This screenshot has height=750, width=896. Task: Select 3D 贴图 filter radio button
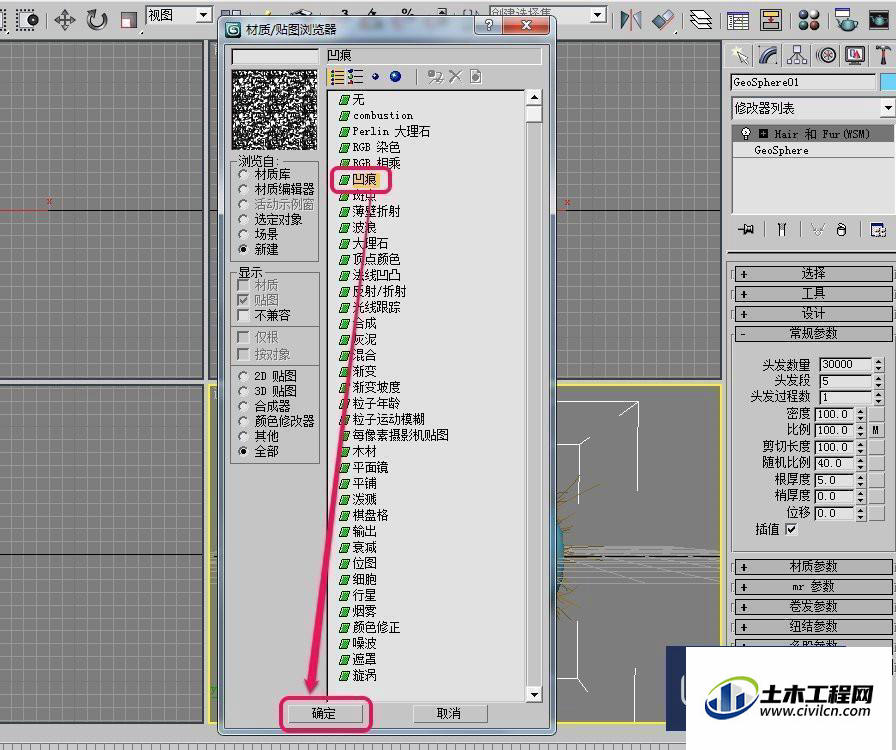[x=243, y=391]
